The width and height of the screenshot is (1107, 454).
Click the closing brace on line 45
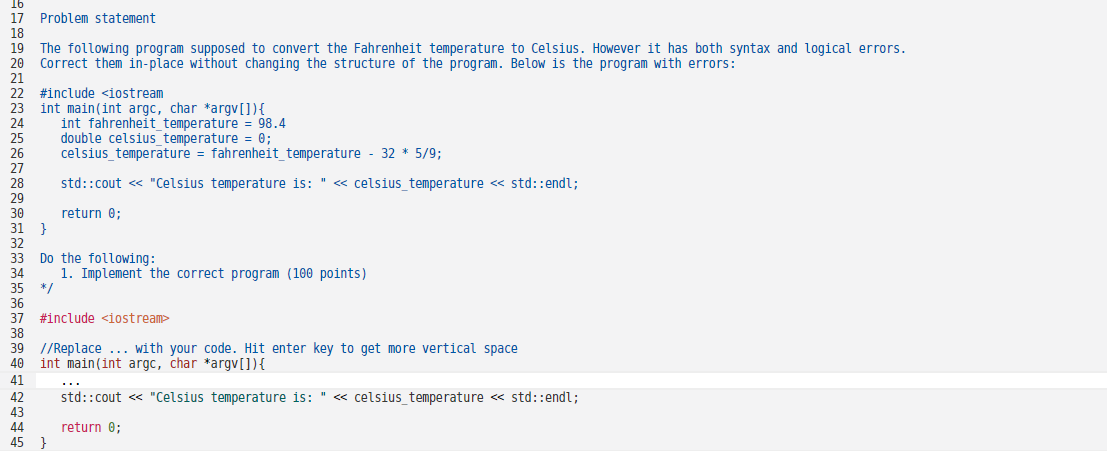tap(43, 442)
